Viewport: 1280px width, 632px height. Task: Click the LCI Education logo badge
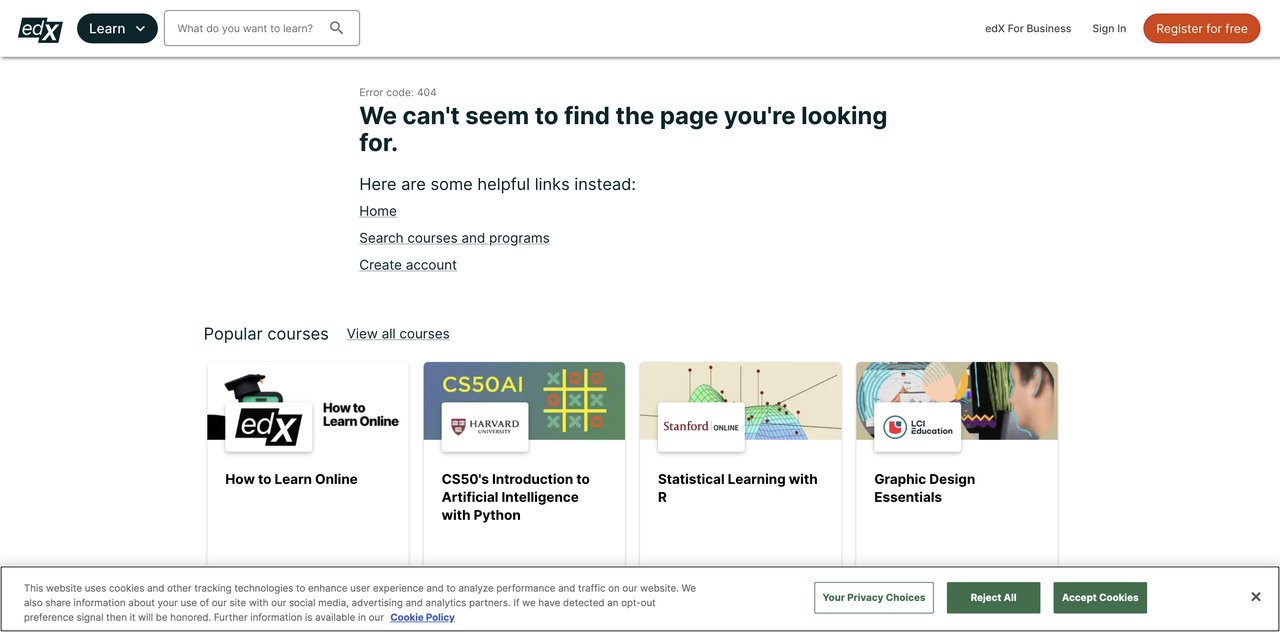tap(917, 427)
